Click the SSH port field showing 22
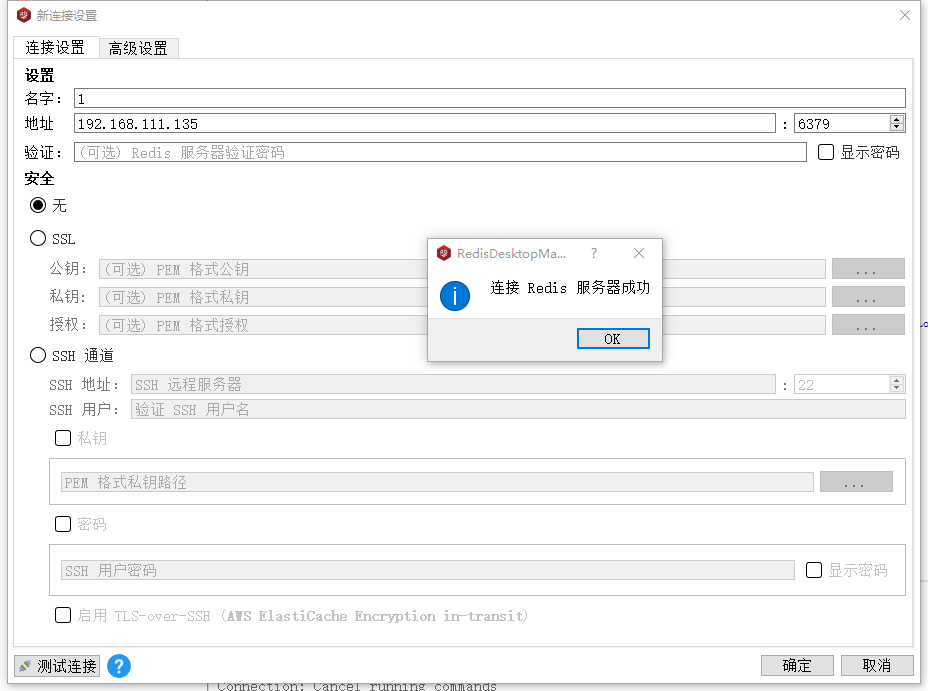This screenshot has height=691, width=928. tap(842, 385)
